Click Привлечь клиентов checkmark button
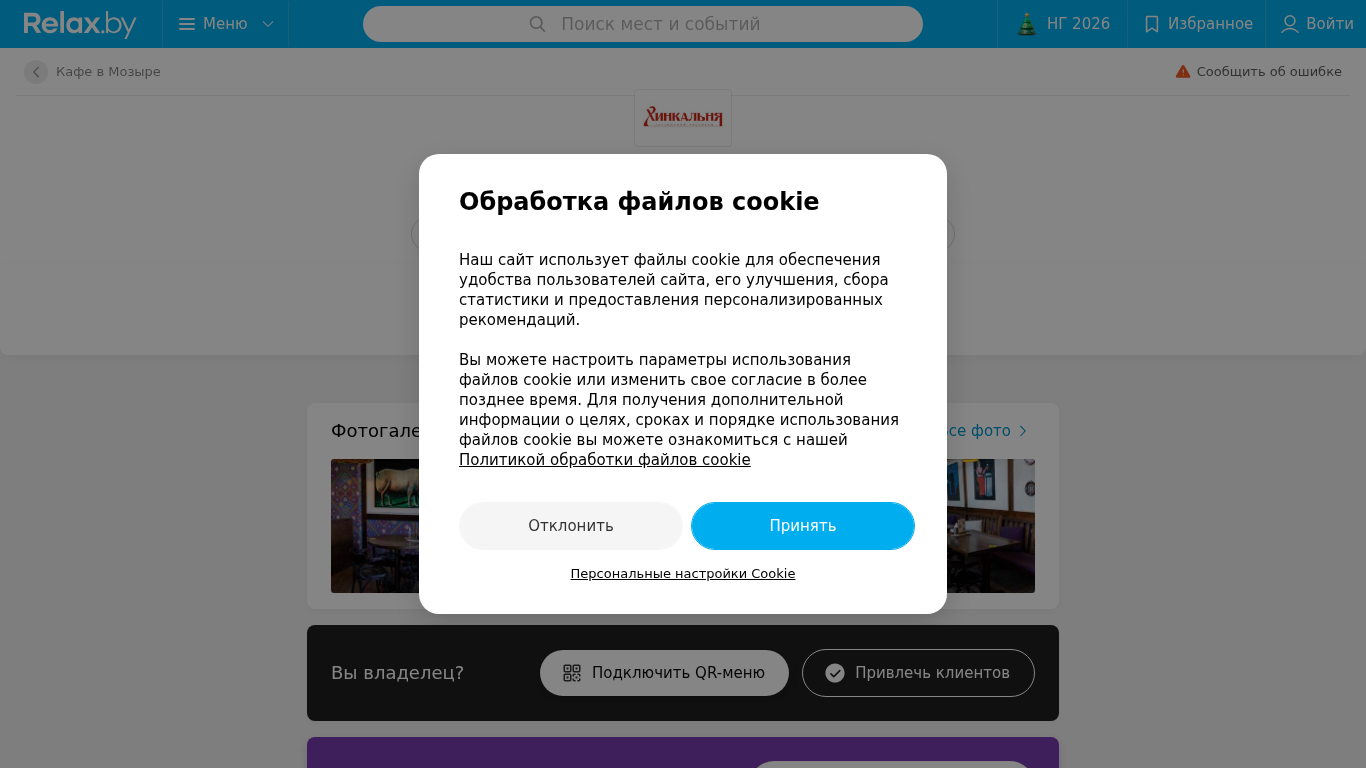This screenshot has height=768, width=1366. click(x=918, y=673)
